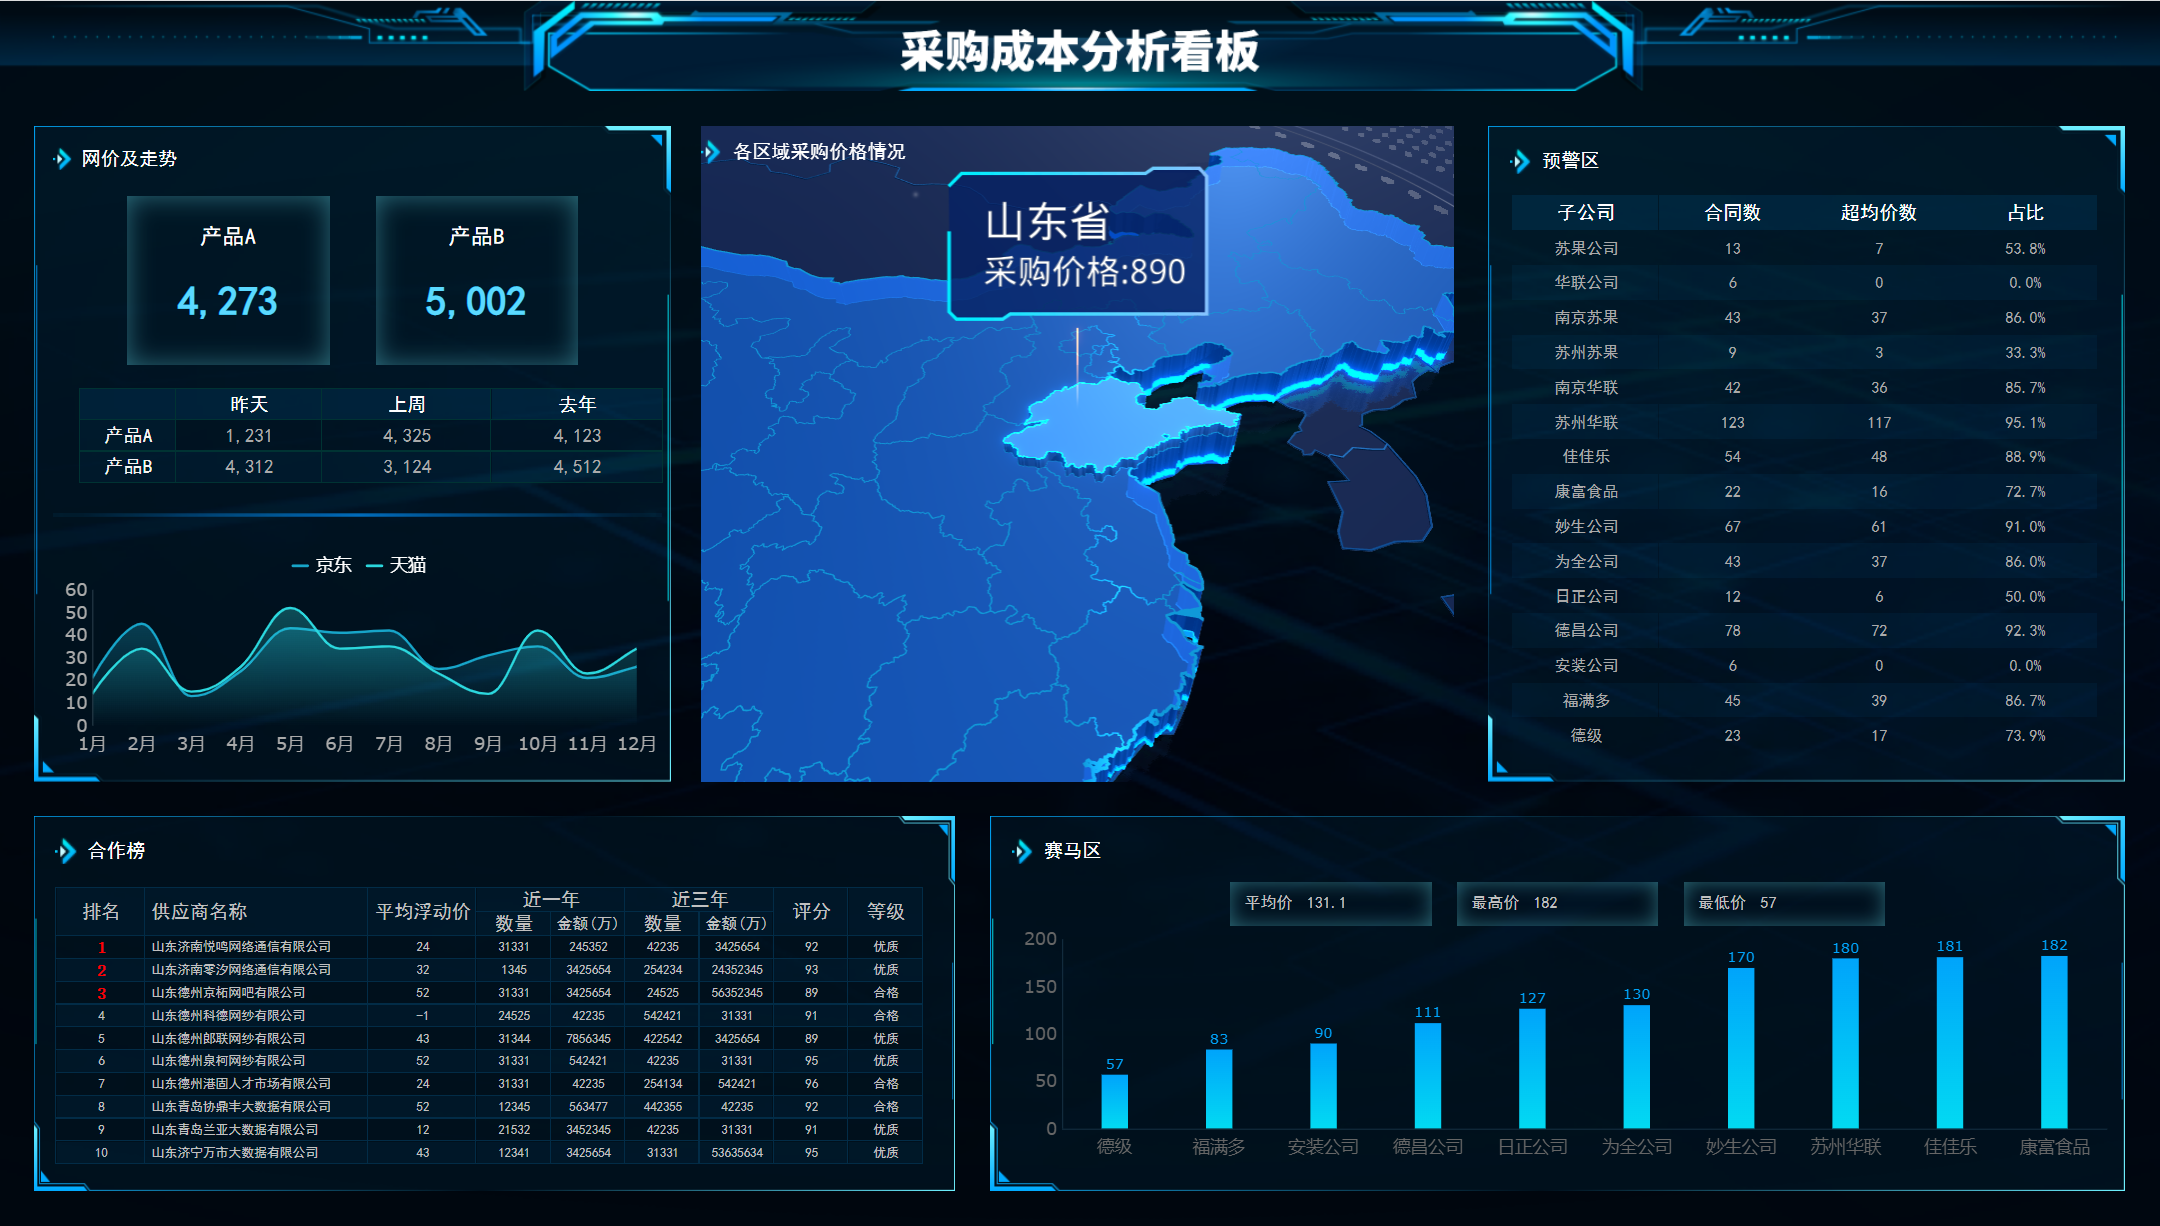Select the 产品B price card
Screen dimensions: 2160x1226
pos(476,280)
